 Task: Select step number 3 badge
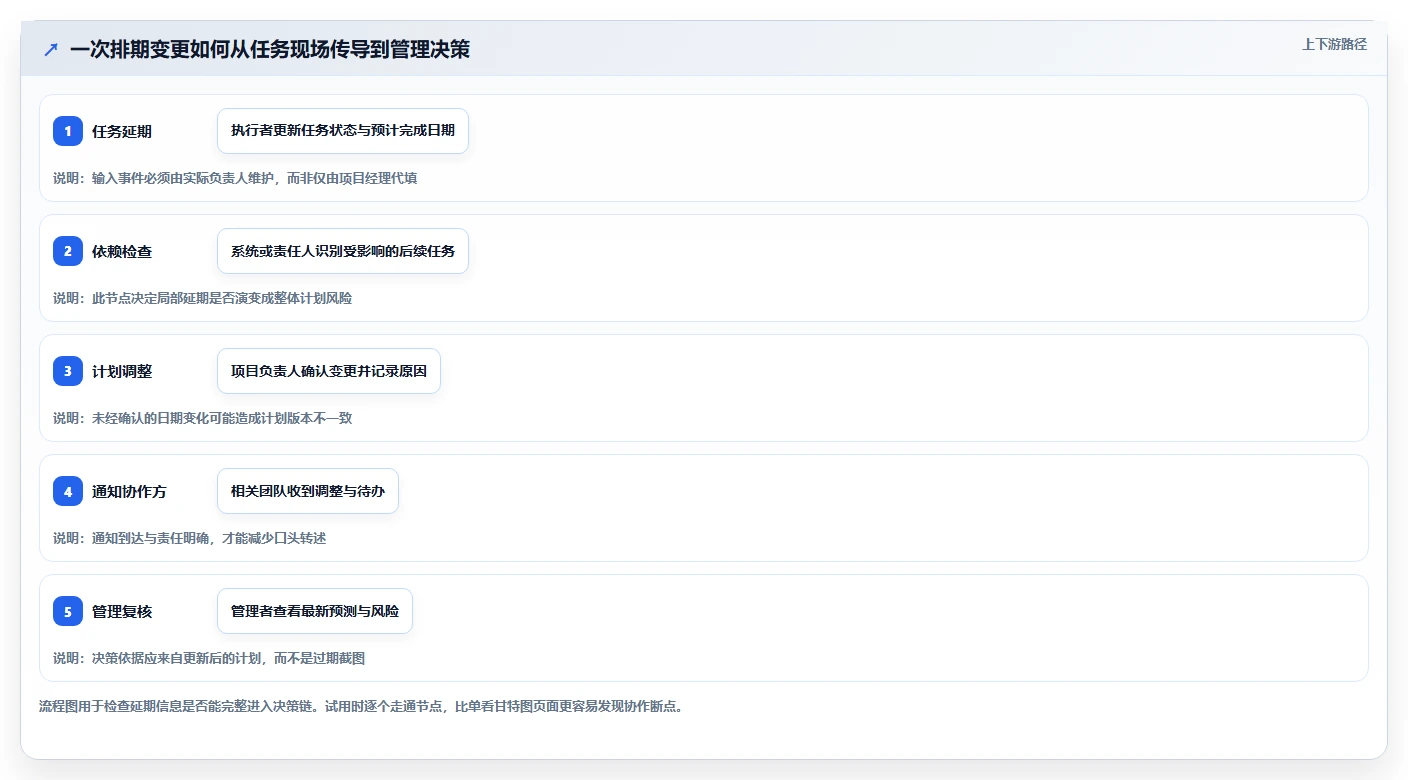click(68, 371)
